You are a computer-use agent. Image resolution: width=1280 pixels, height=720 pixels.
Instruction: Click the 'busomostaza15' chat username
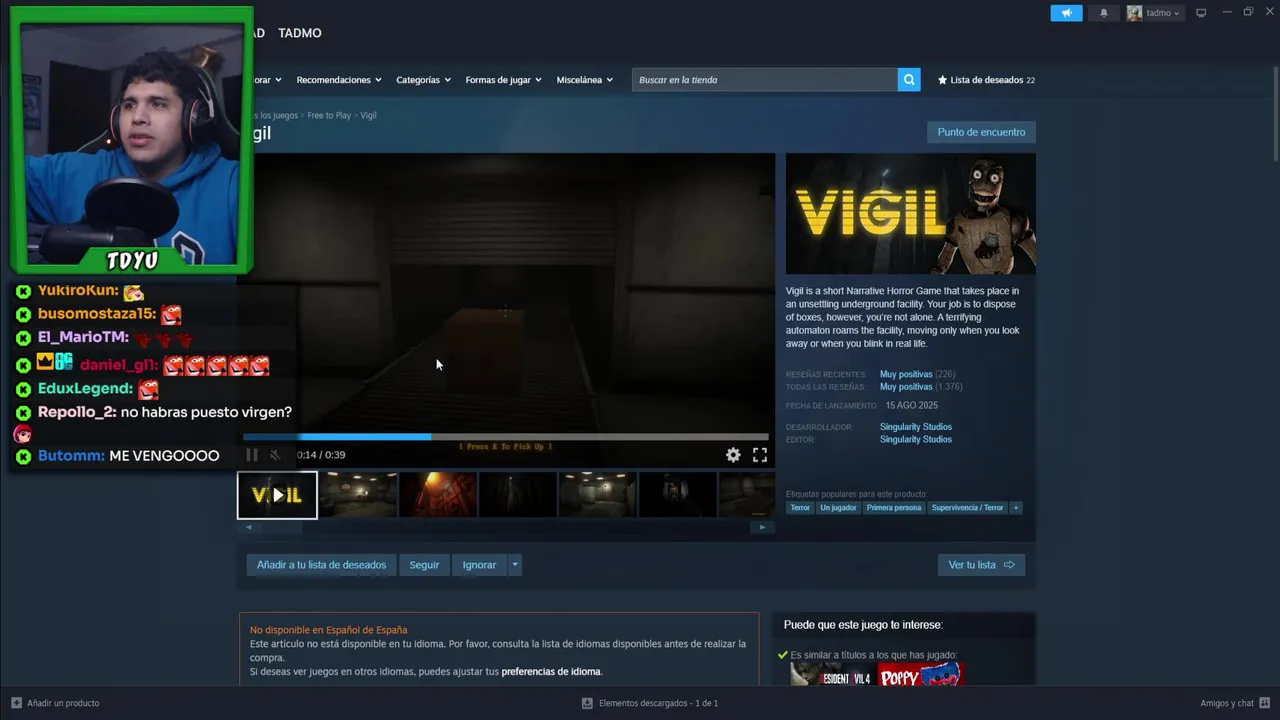pyautogui.click(x=96, y=314)
